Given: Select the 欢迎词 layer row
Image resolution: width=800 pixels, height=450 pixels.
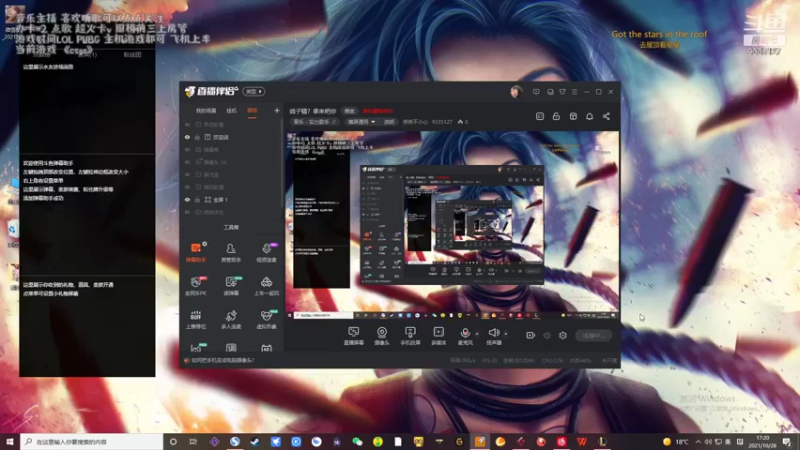Looking at the screenshot, I should pos(231,137).
